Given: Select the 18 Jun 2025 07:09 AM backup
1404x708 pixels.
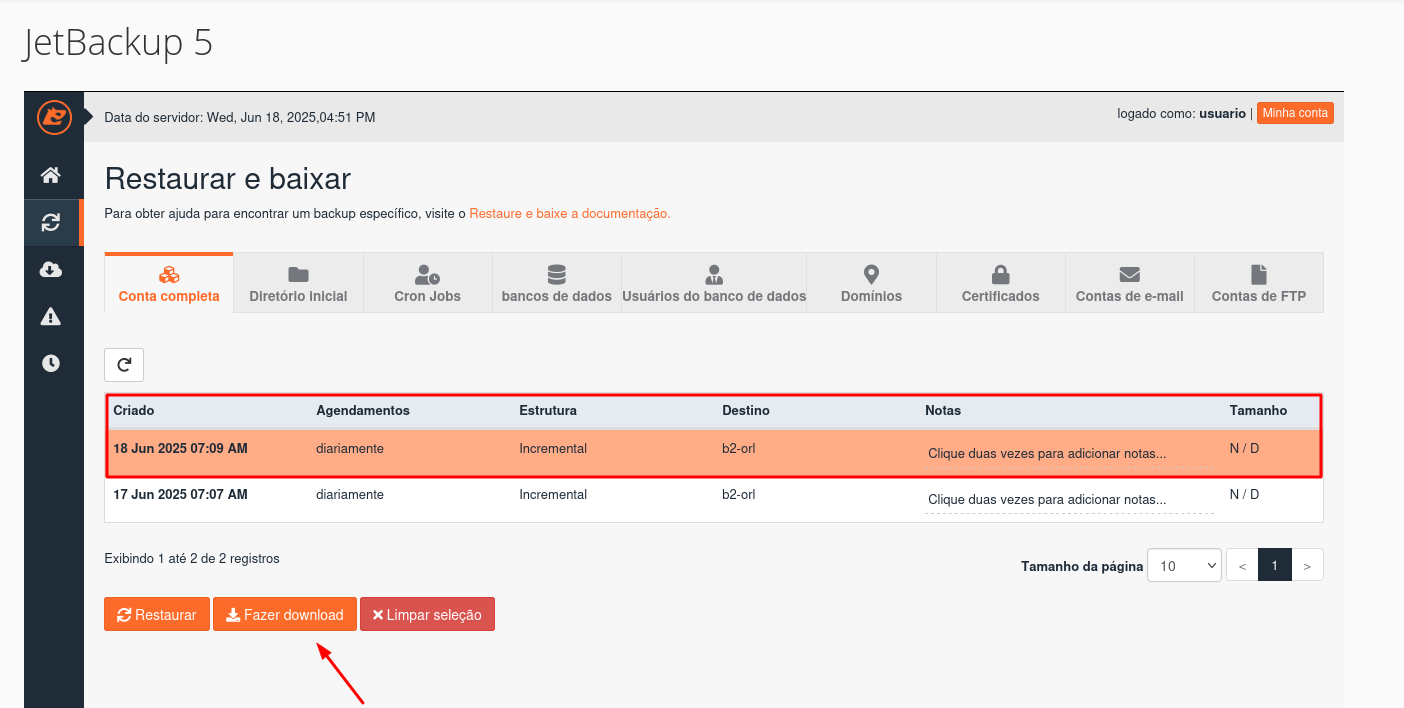Looking at the screenshot, I should [714, 452].
